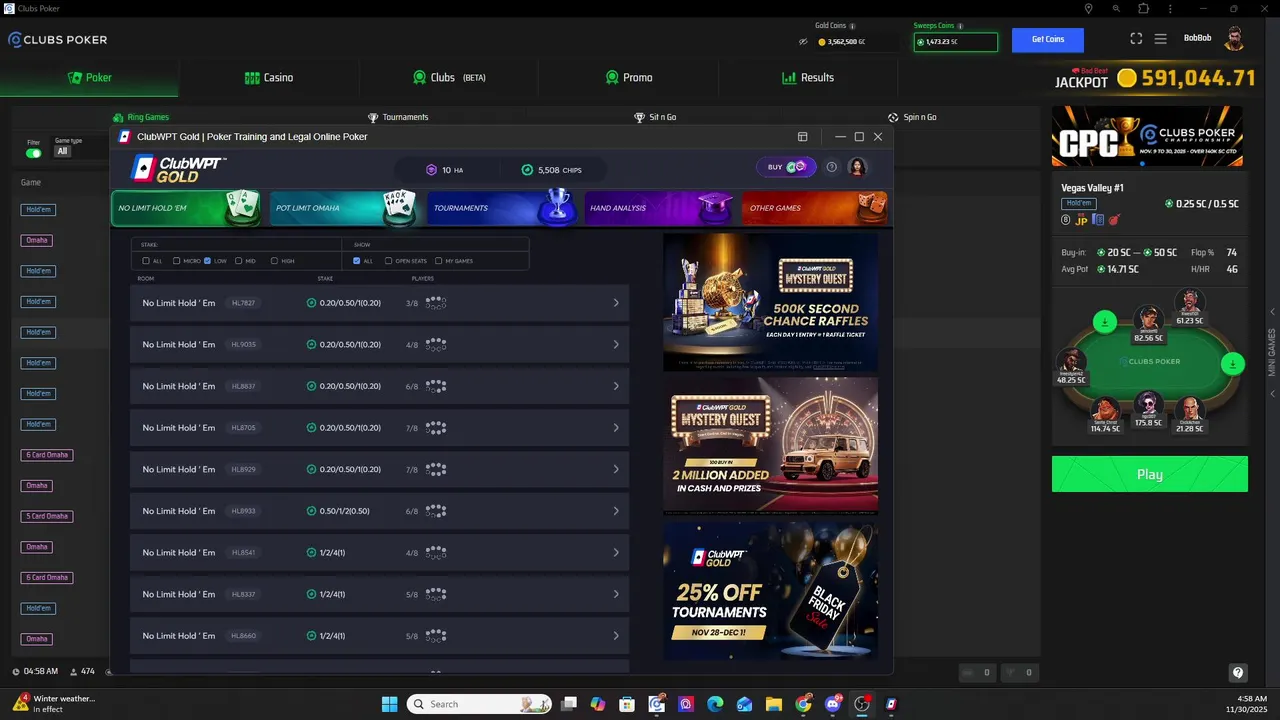Click the BUY chips button
Screen dimensions: 1280x720
(786, 167)
